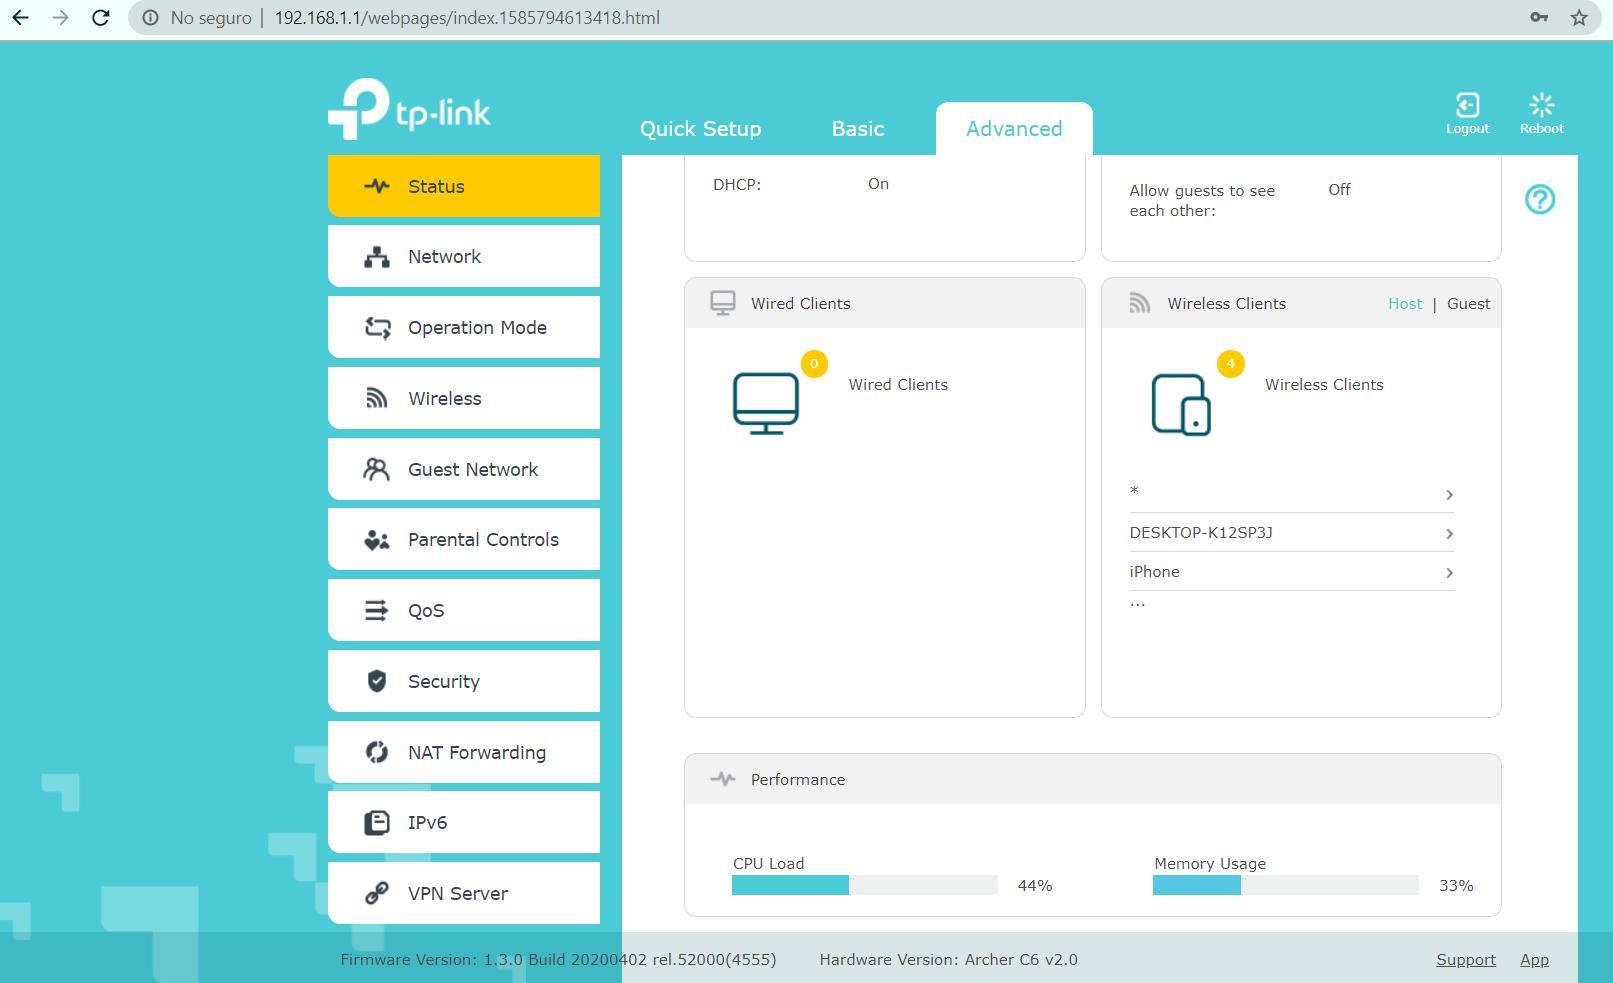
Task: Click the wired clients monitor icon
Action: coord(765,403)
